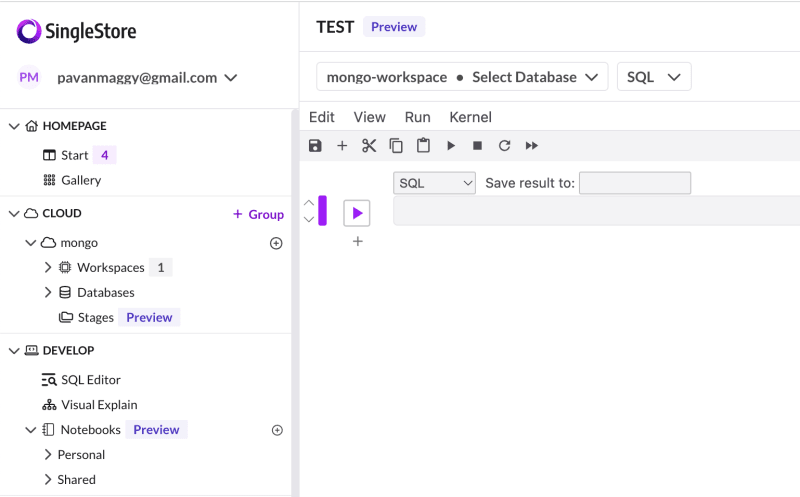Copy the selected cell using copy icon
The height and width of the screenshot is (497, 800).
(396, 146)
